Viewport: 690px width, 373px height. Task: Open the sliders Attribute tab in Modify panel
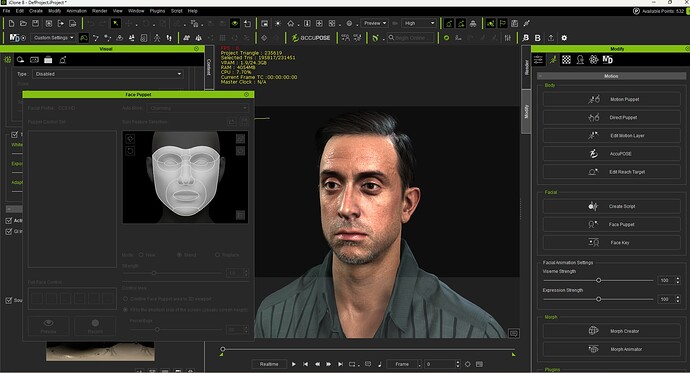tap(539, 59)
